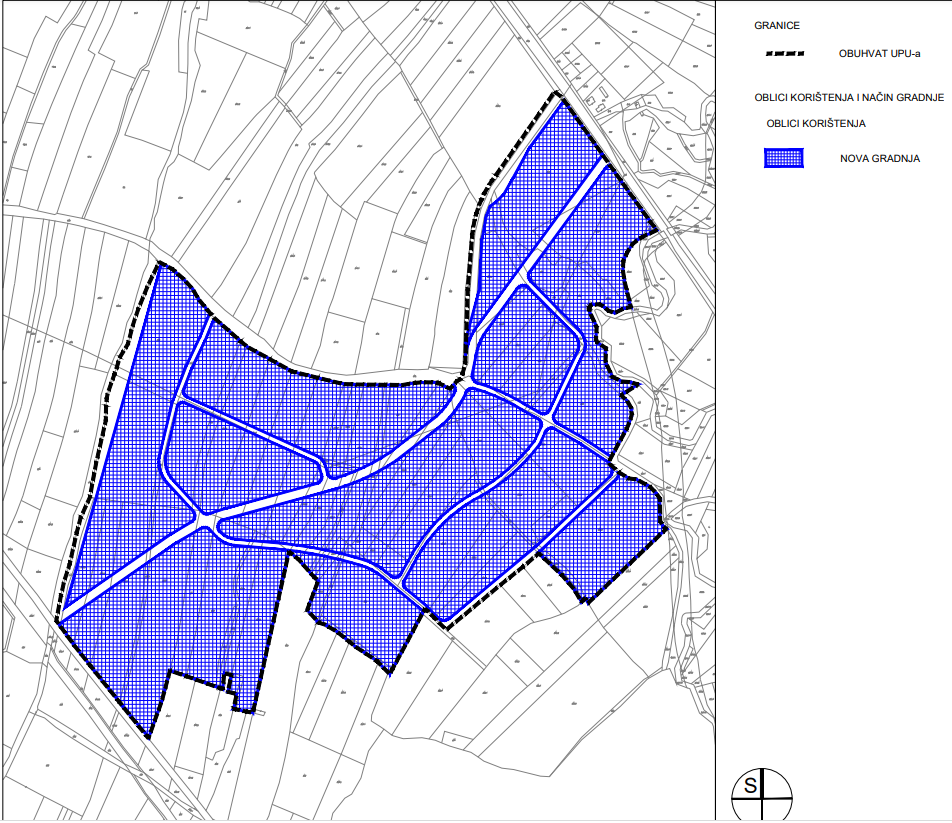Click the northernmost corner of the dashed boundary
Image resolution: width=952 pixels, height=823 pixels.
point(556,95)
